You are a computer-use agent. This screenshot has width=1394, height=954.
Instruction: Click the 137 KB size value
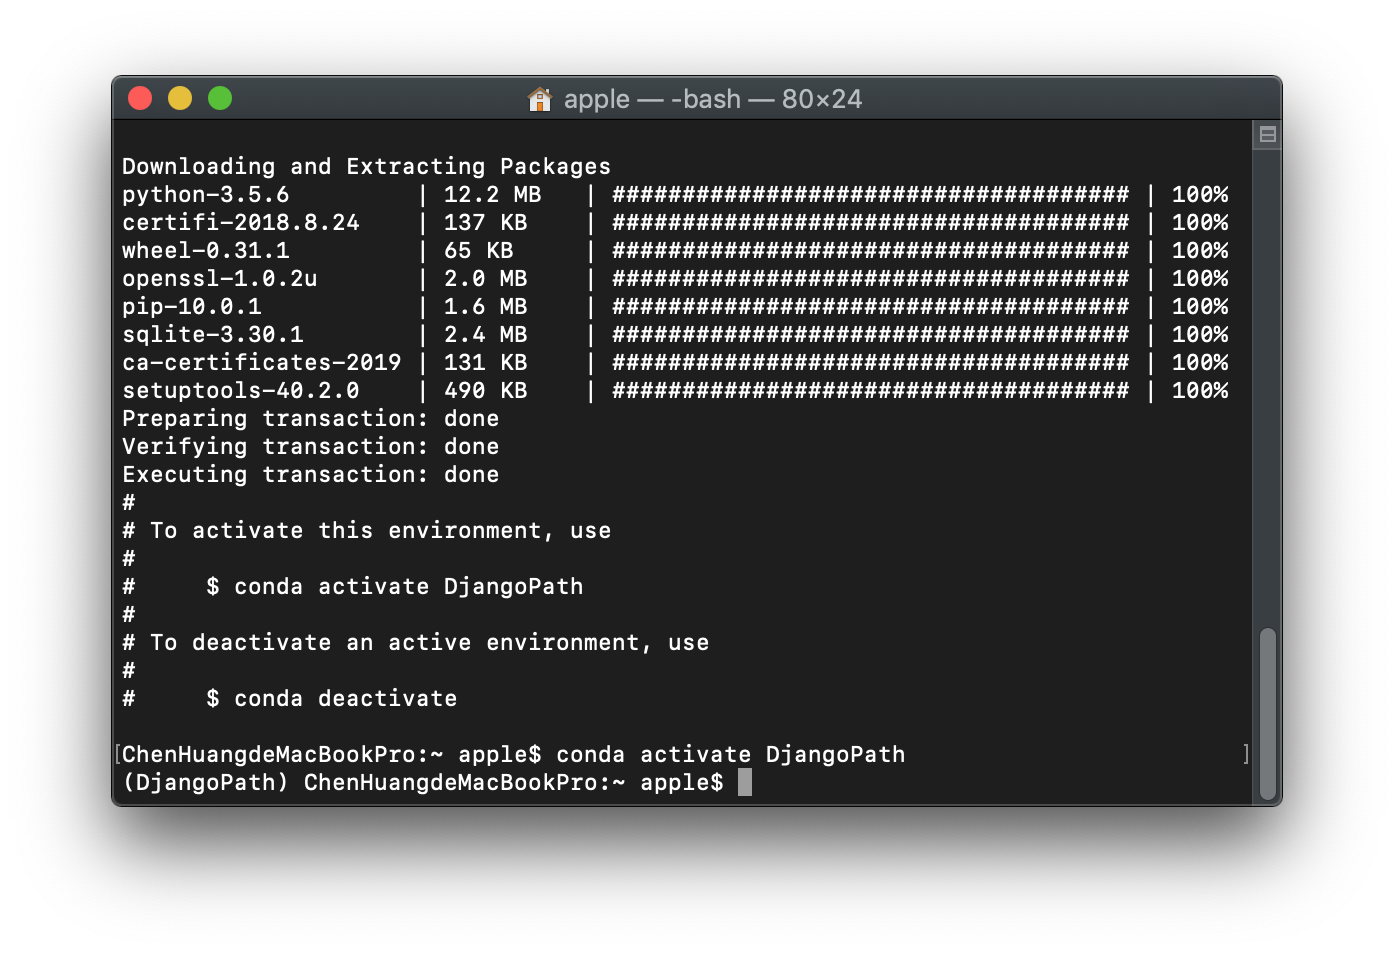click(485, 222)
